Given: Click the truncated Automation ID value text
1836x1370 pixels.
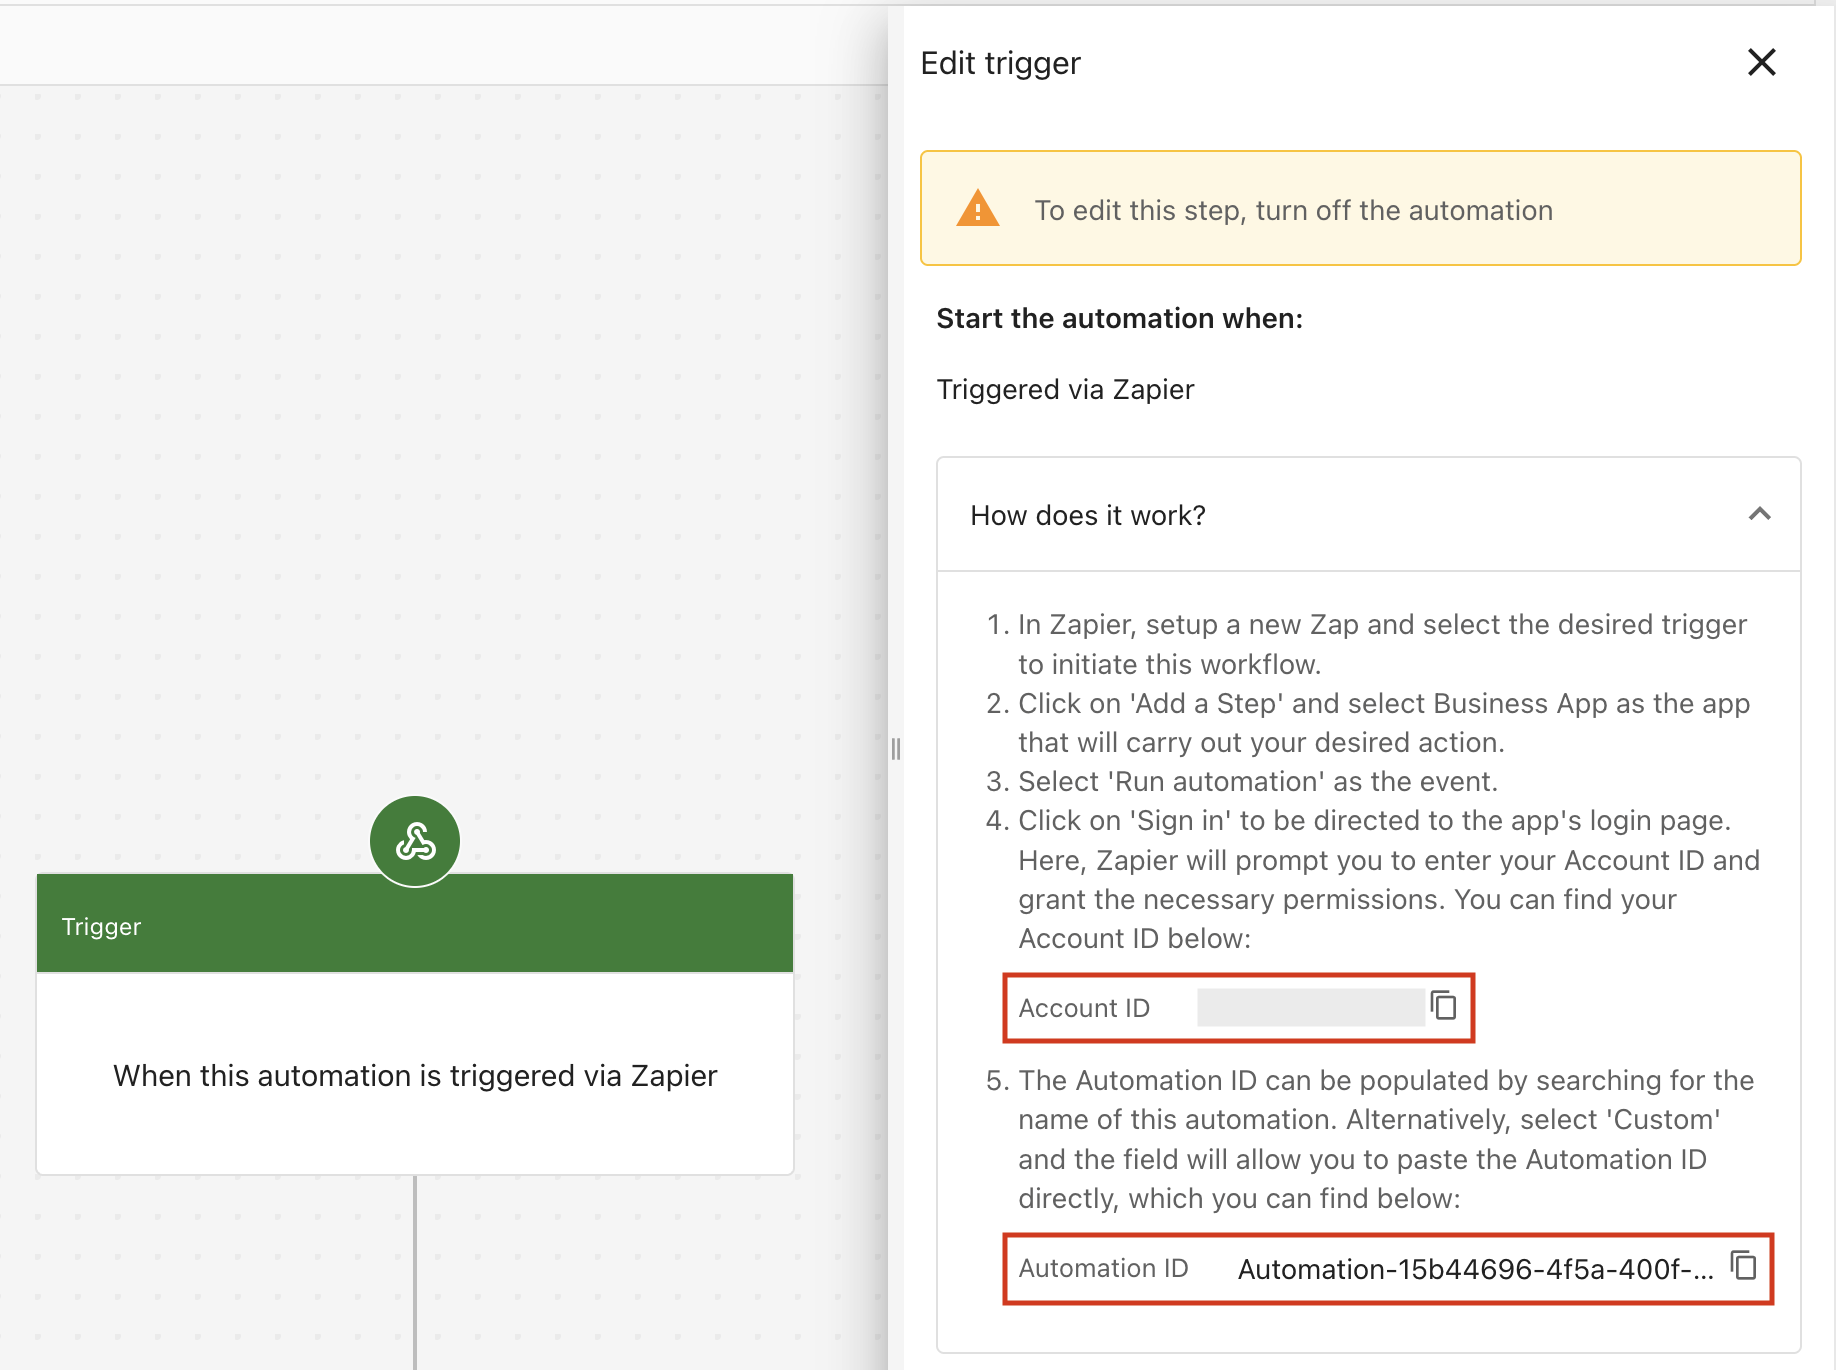Looking at the screenshot, I should 1474,1269.
